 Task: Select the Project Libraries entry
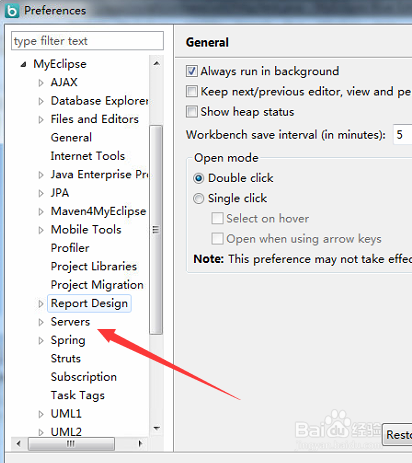pos(94,266)
